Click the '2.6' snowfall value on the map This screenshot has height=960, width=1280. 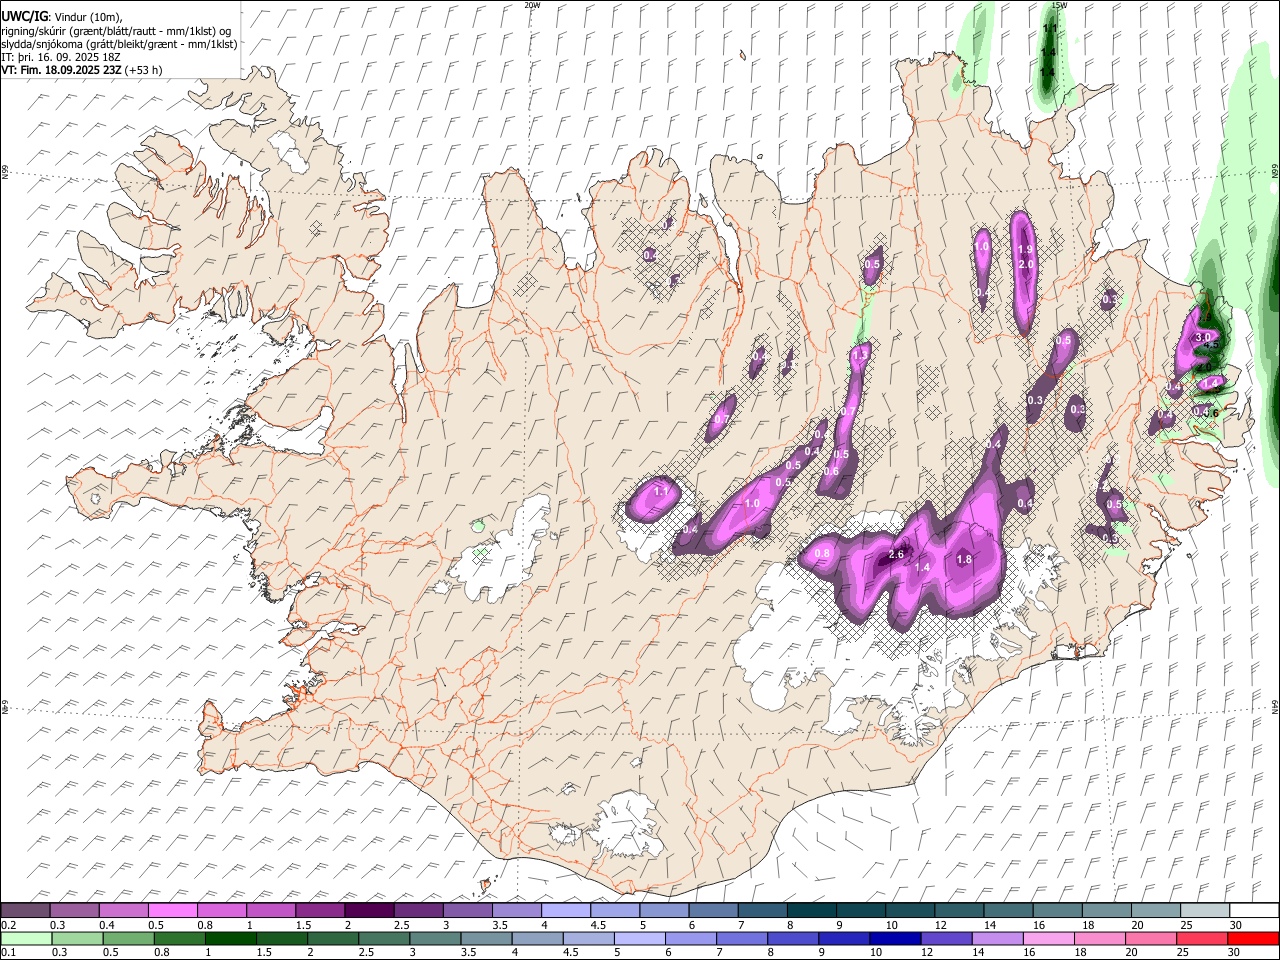896,554
